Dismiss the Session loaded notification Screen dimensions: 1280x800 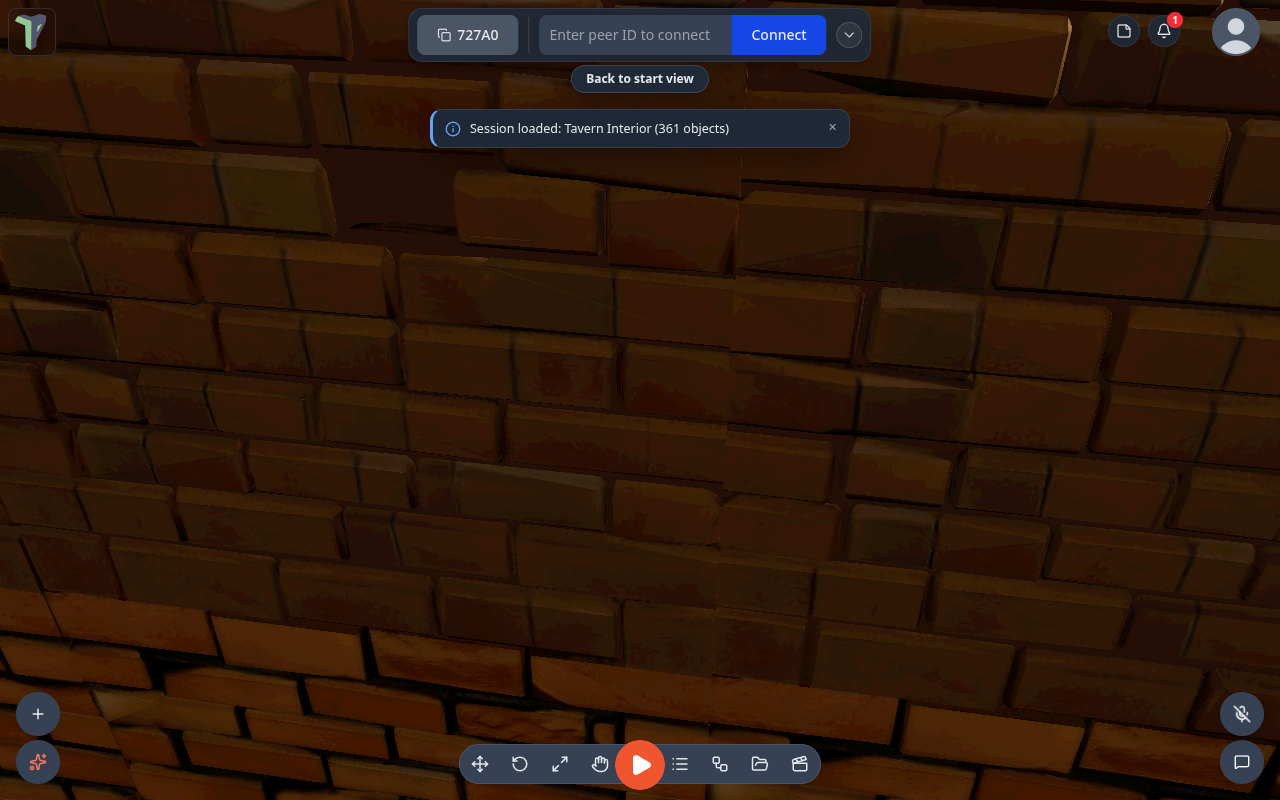832,127
